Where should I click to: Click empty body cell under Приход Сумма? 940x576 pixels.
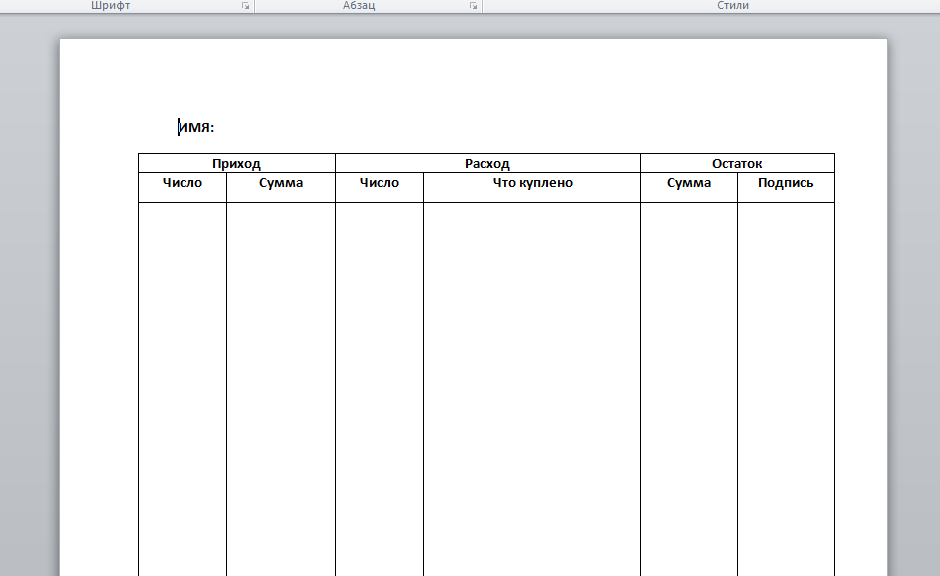pyautogui.click(x=281, y=380)
